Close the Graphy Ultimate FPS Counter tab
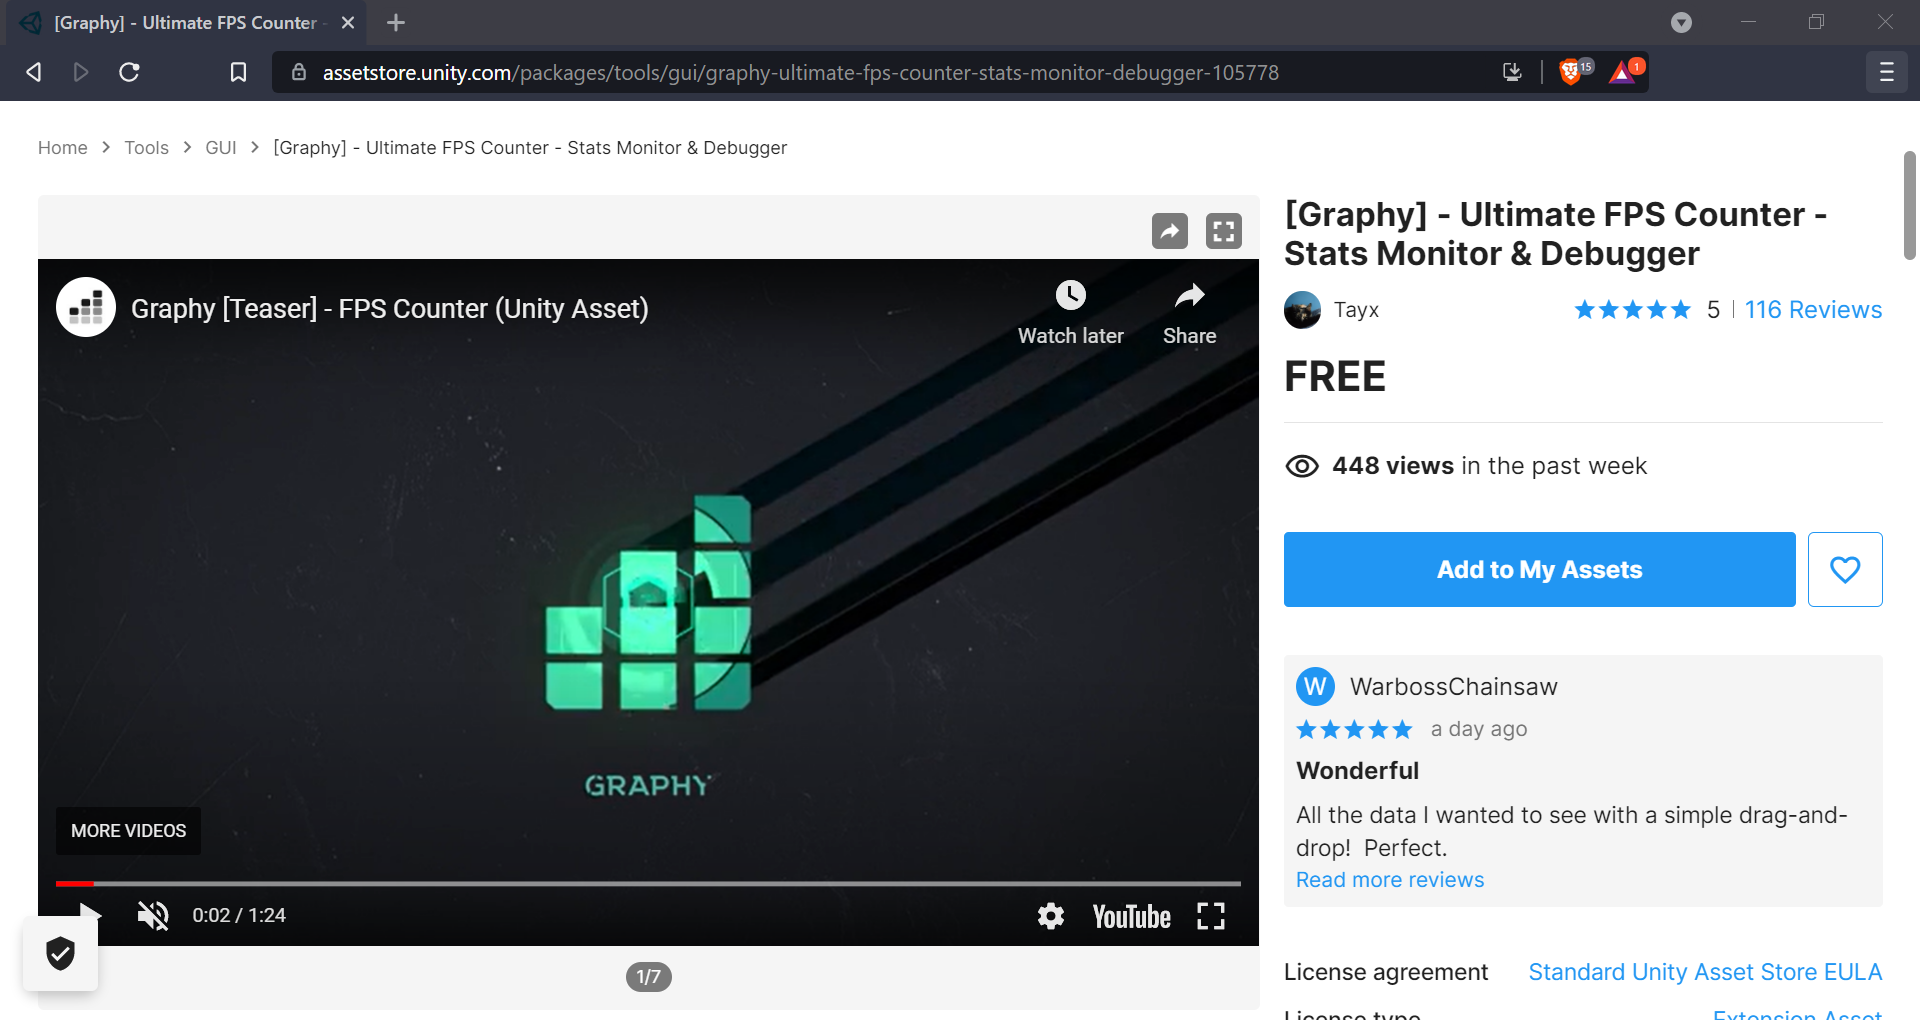 [348, 22]
